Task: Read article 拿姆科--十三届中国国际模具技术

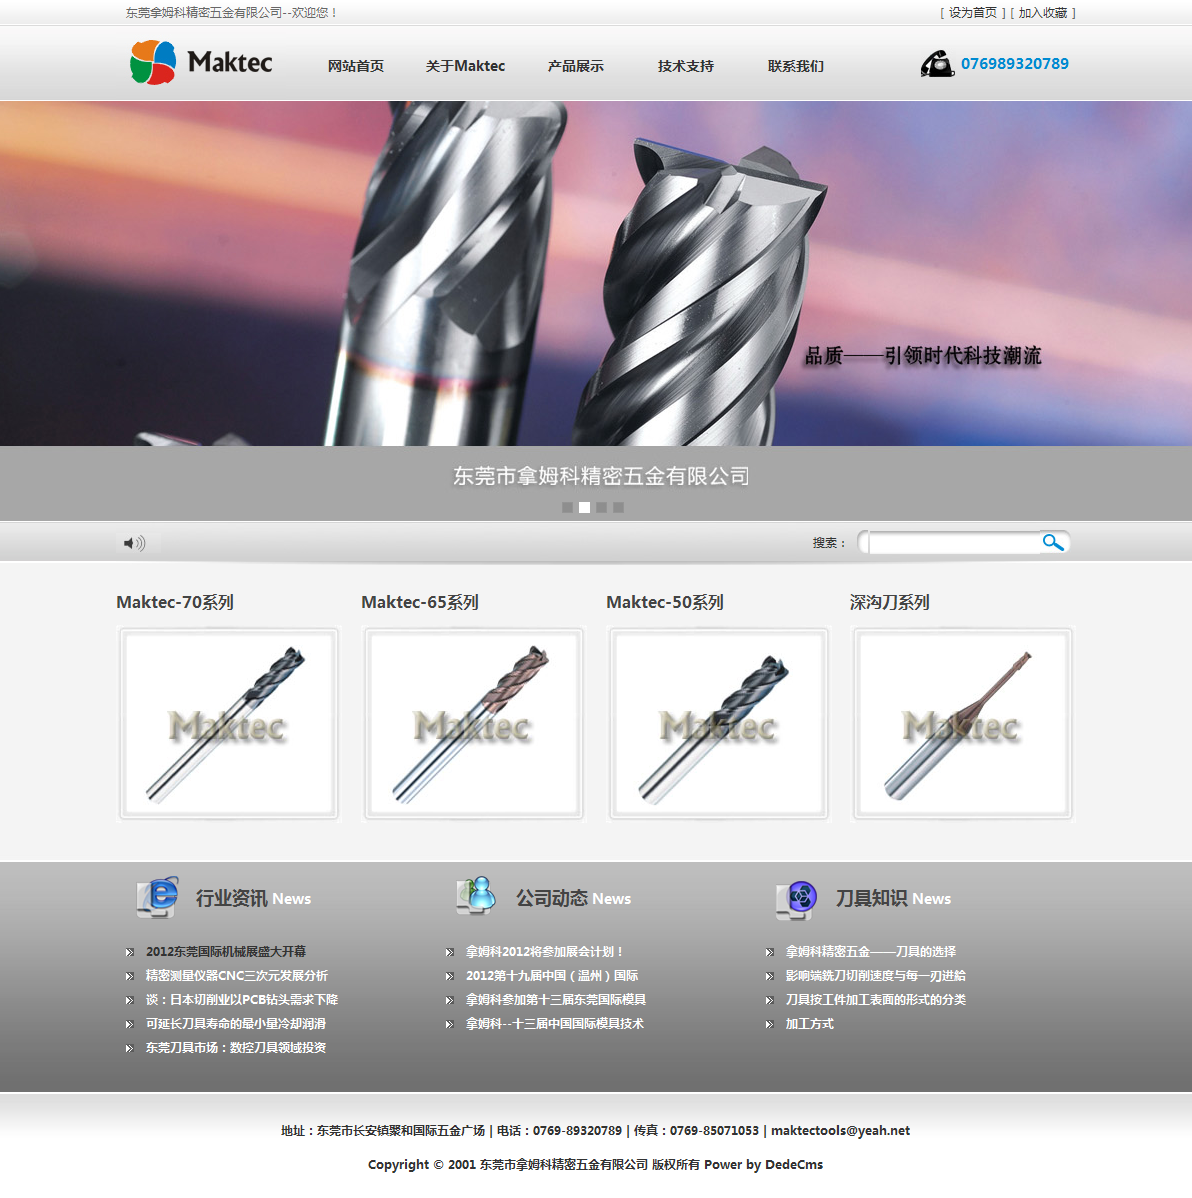Action: click(555, 1024)
